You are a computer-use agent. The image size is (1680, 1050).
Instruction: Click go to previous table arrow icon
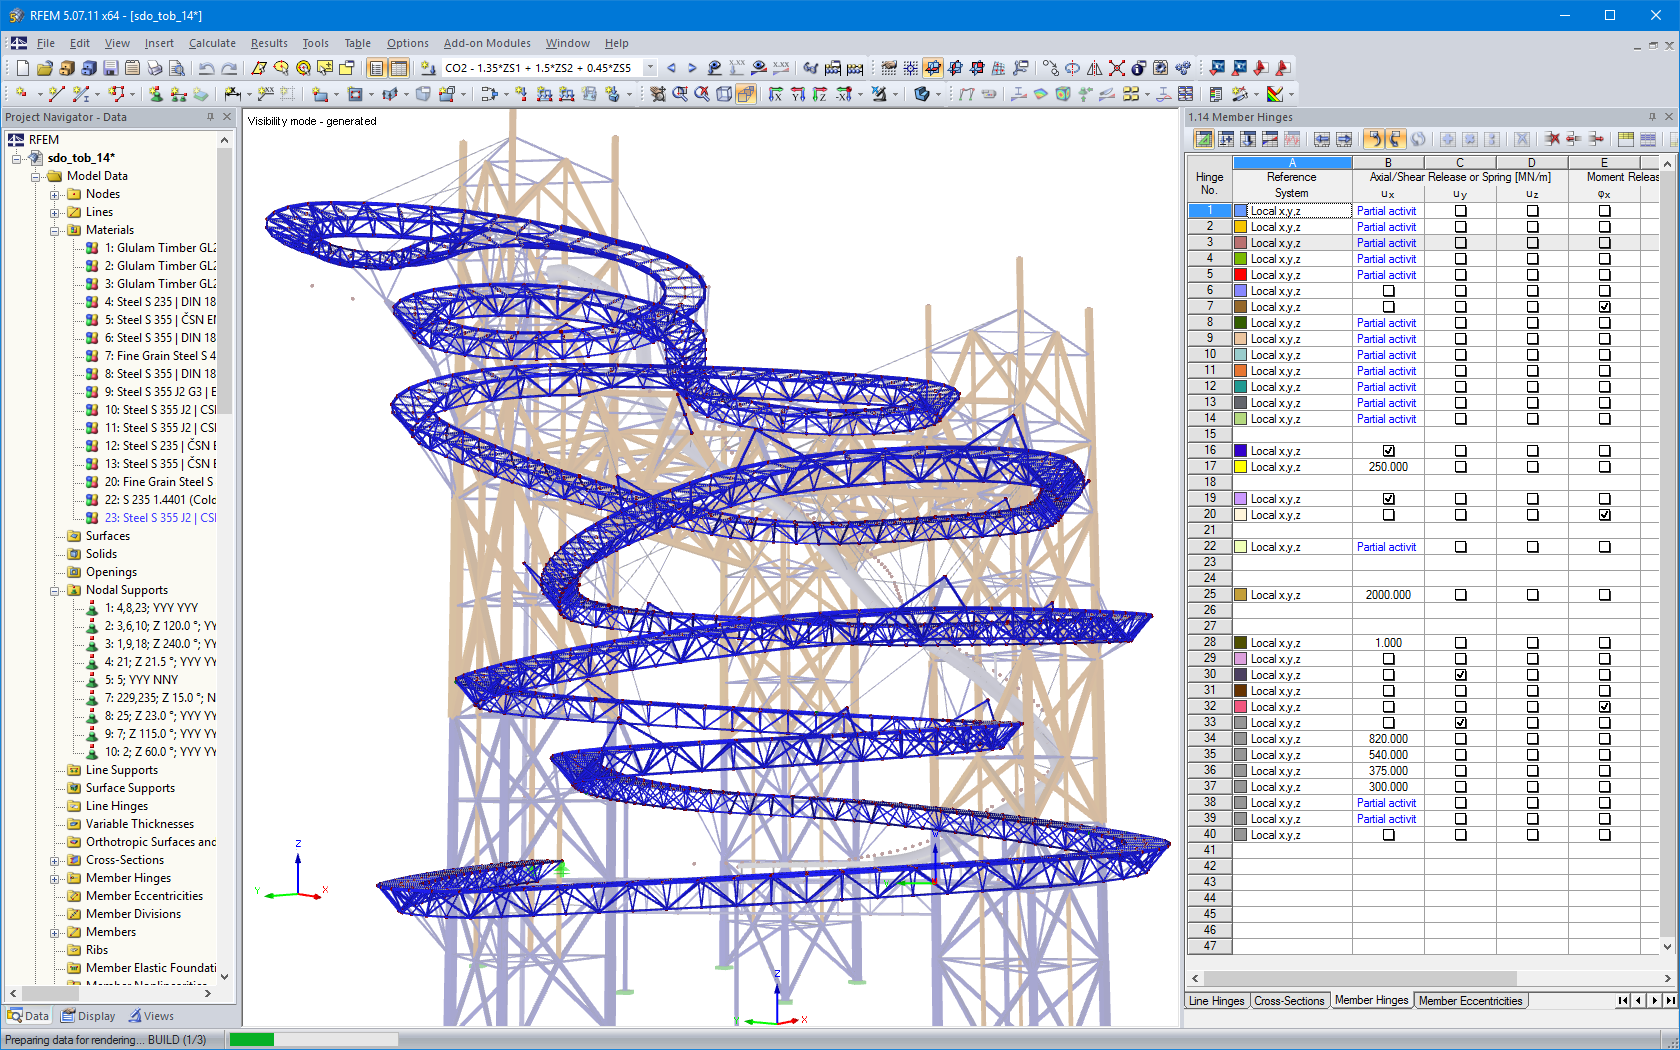pyautogui.click(x=1322, y=139)
